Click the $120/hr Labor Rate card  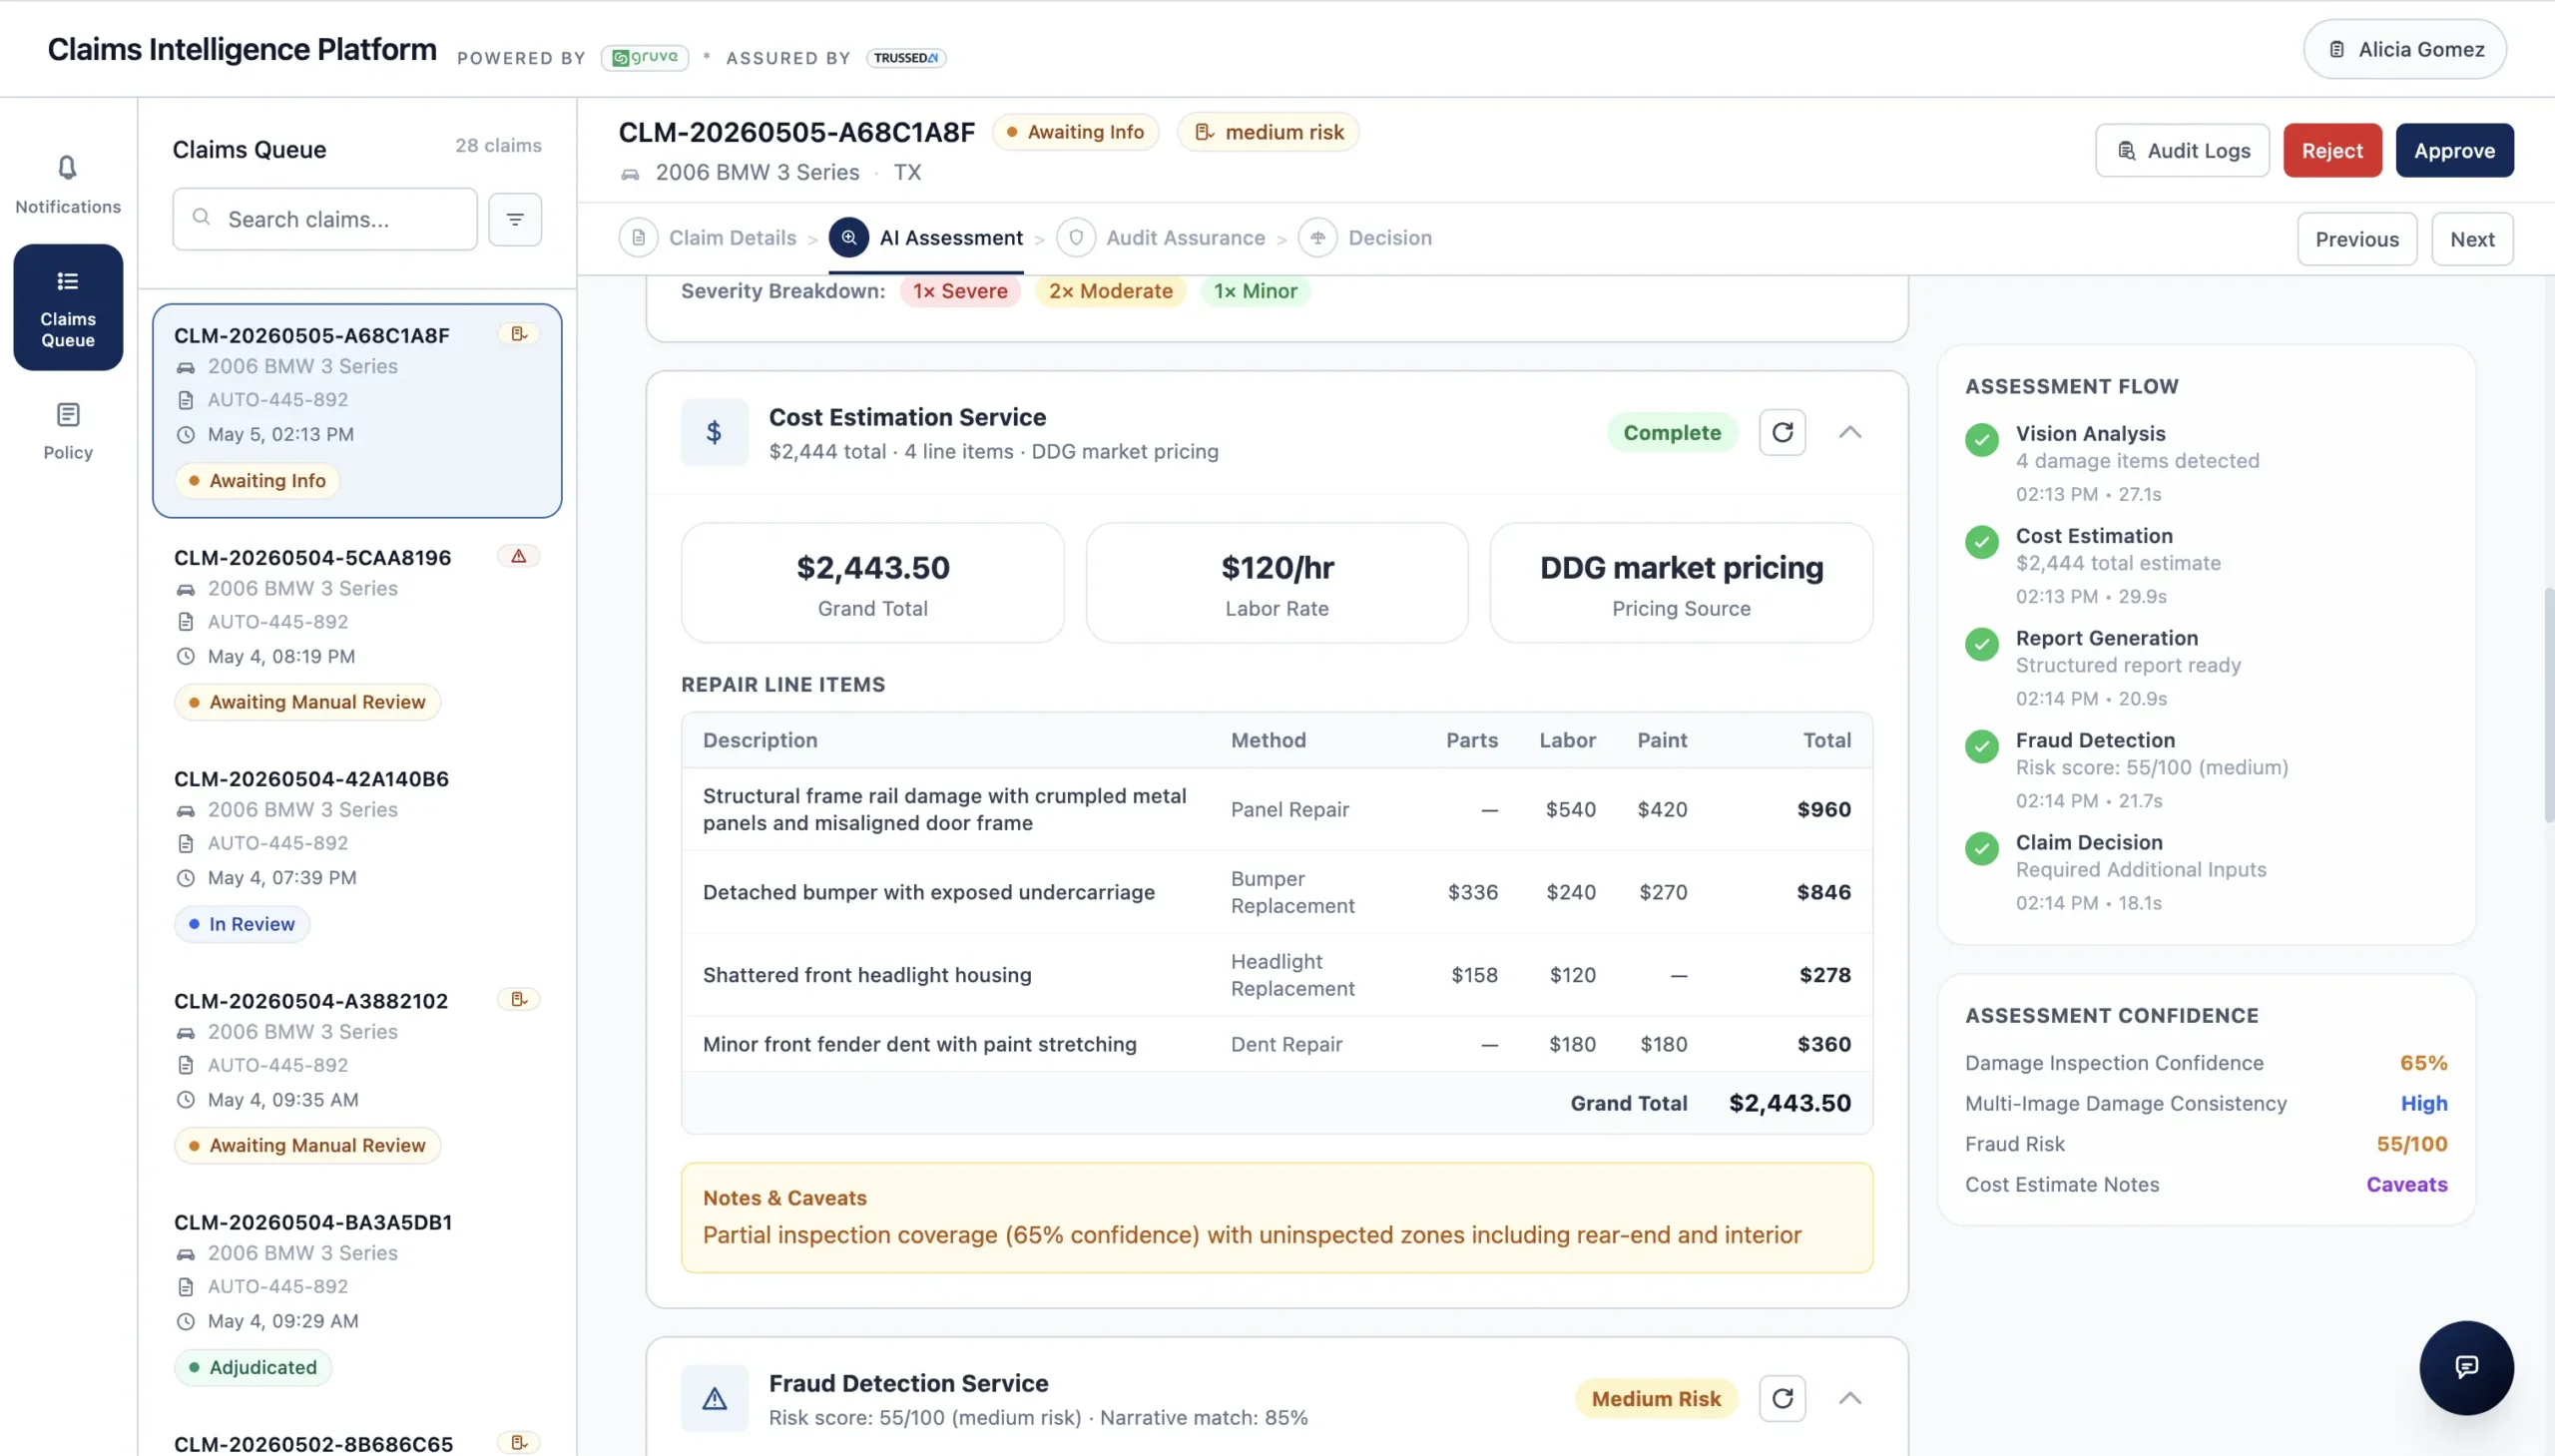1277,583
